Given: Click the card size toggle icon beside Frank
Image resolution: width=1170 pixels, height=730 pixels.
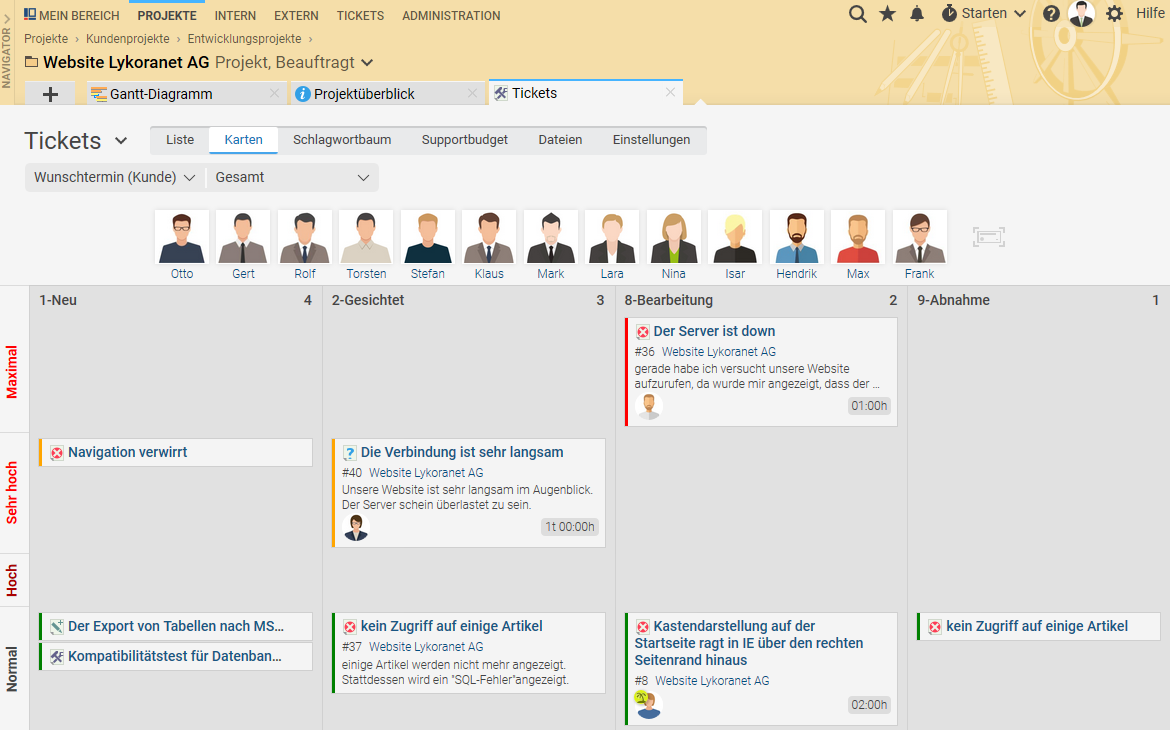Looking at the screenshot, I should [989, 237].
